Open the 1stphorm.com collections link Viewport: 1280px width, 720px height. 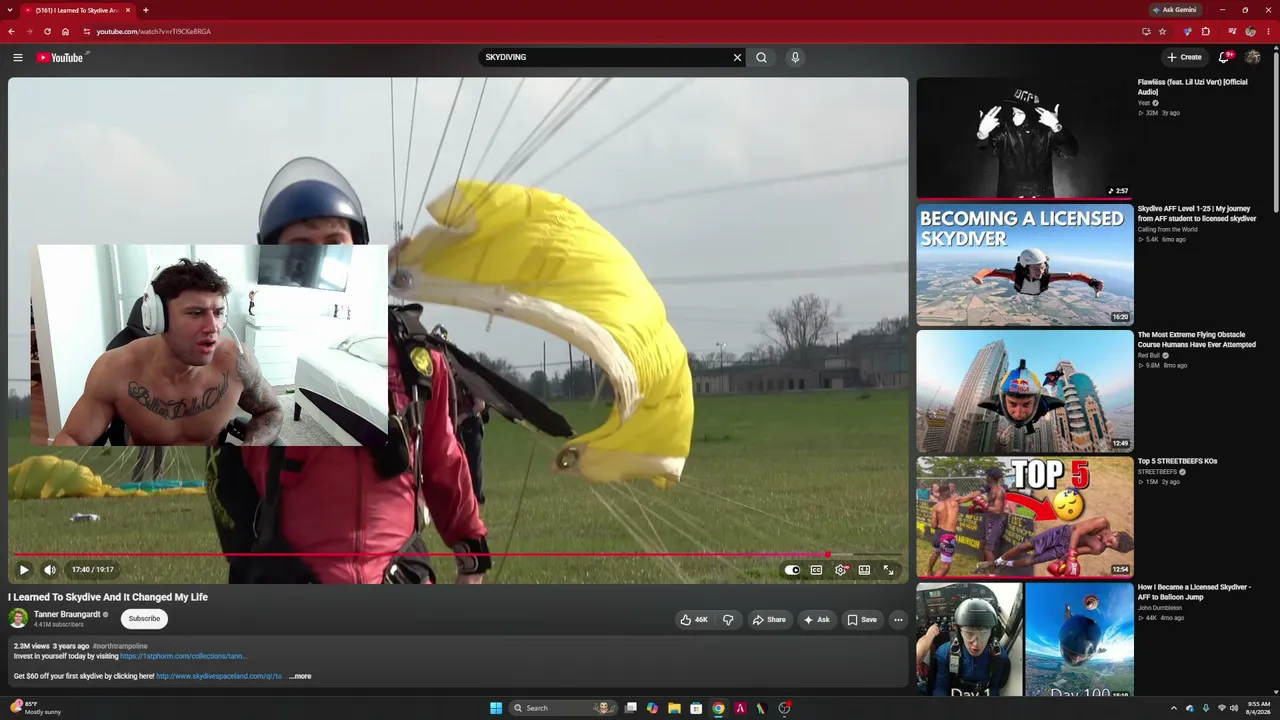click(x=183, y=656)
